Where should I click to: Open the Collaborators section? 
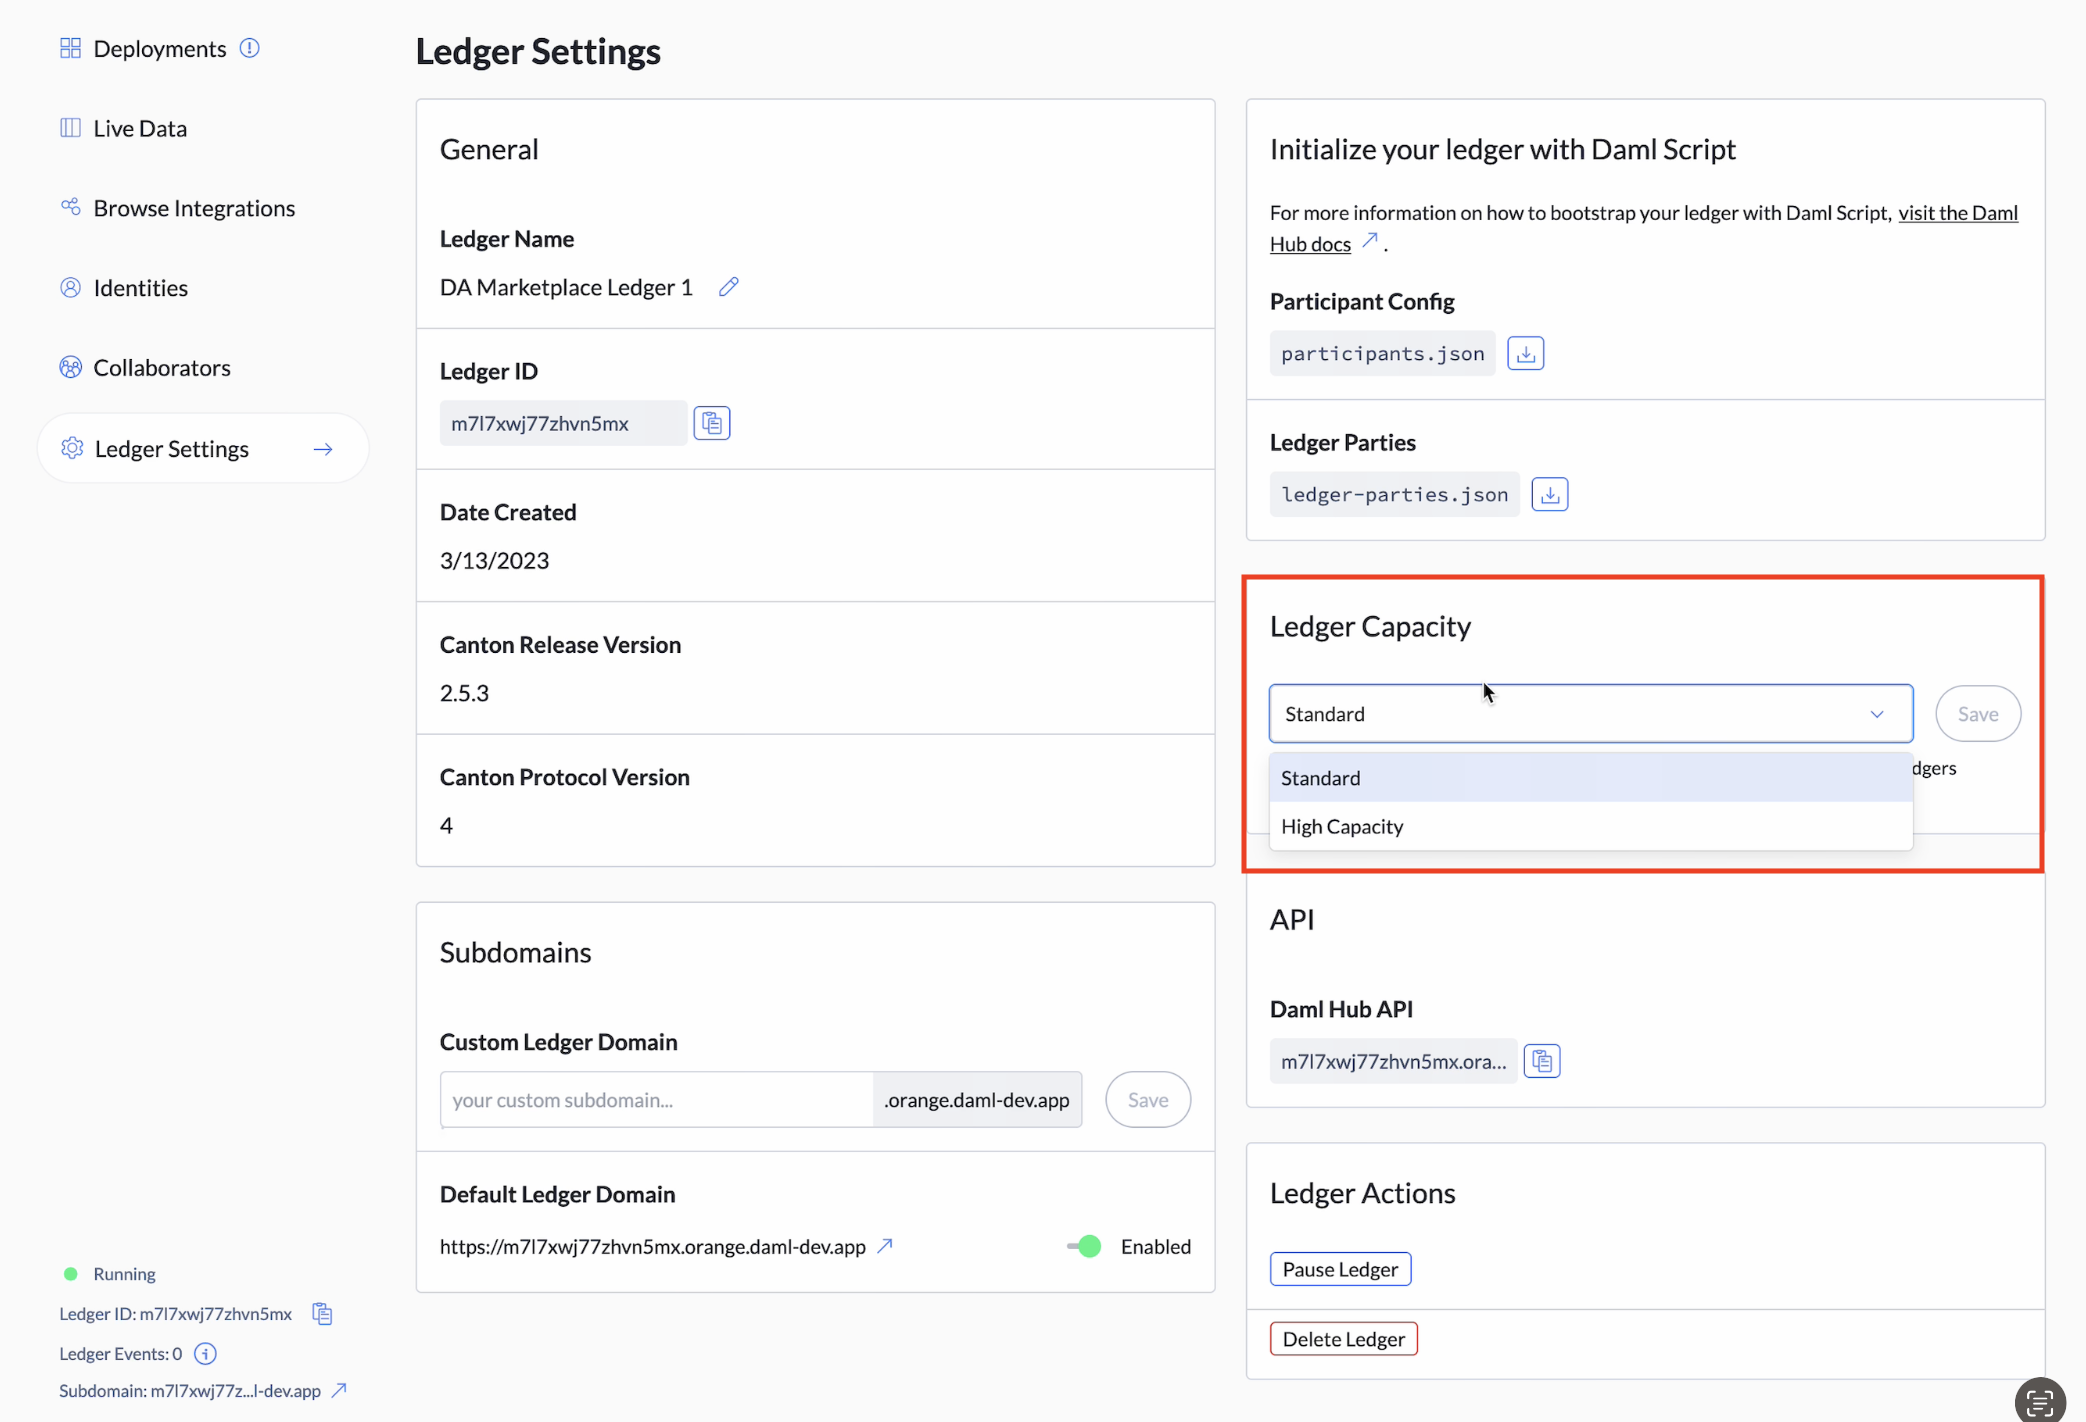162,367
